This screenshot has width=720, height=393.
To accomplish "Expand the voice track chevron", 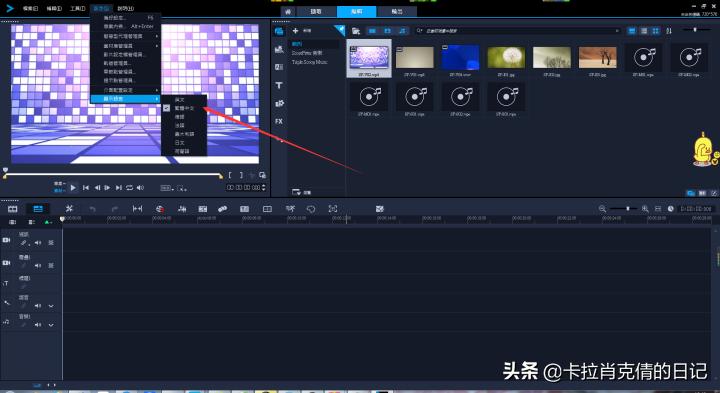I will point(51,306).
